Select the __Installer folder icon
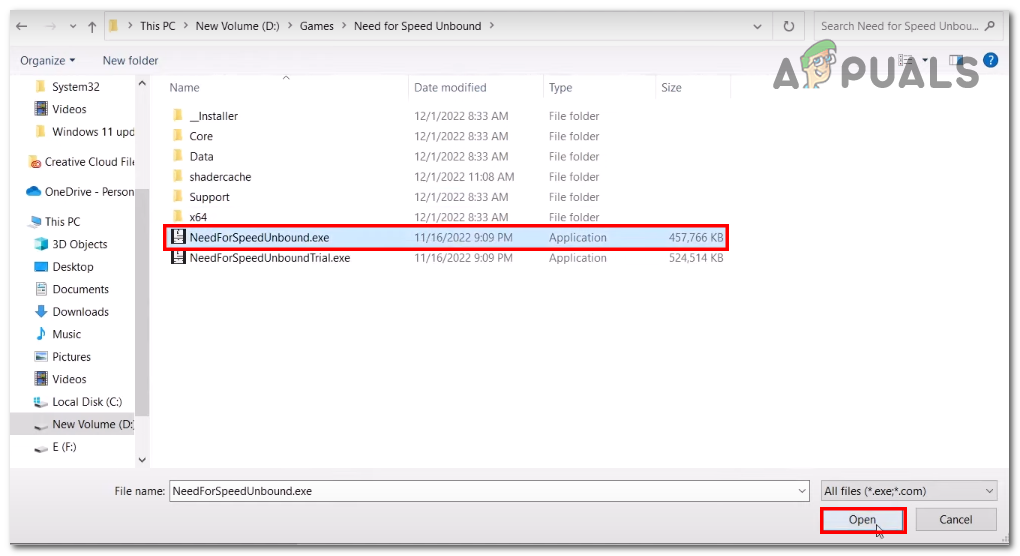Viewport: 1020px width, 556px height. click(178, 116)
